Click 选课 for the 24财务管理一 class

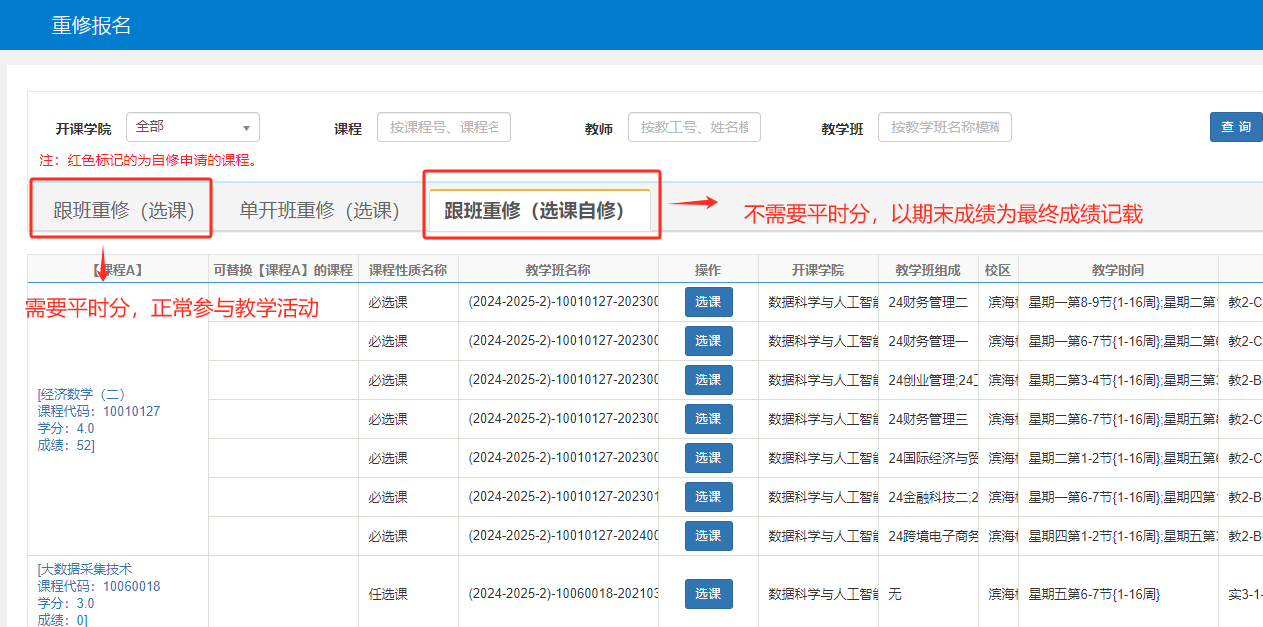click(708, 341)
